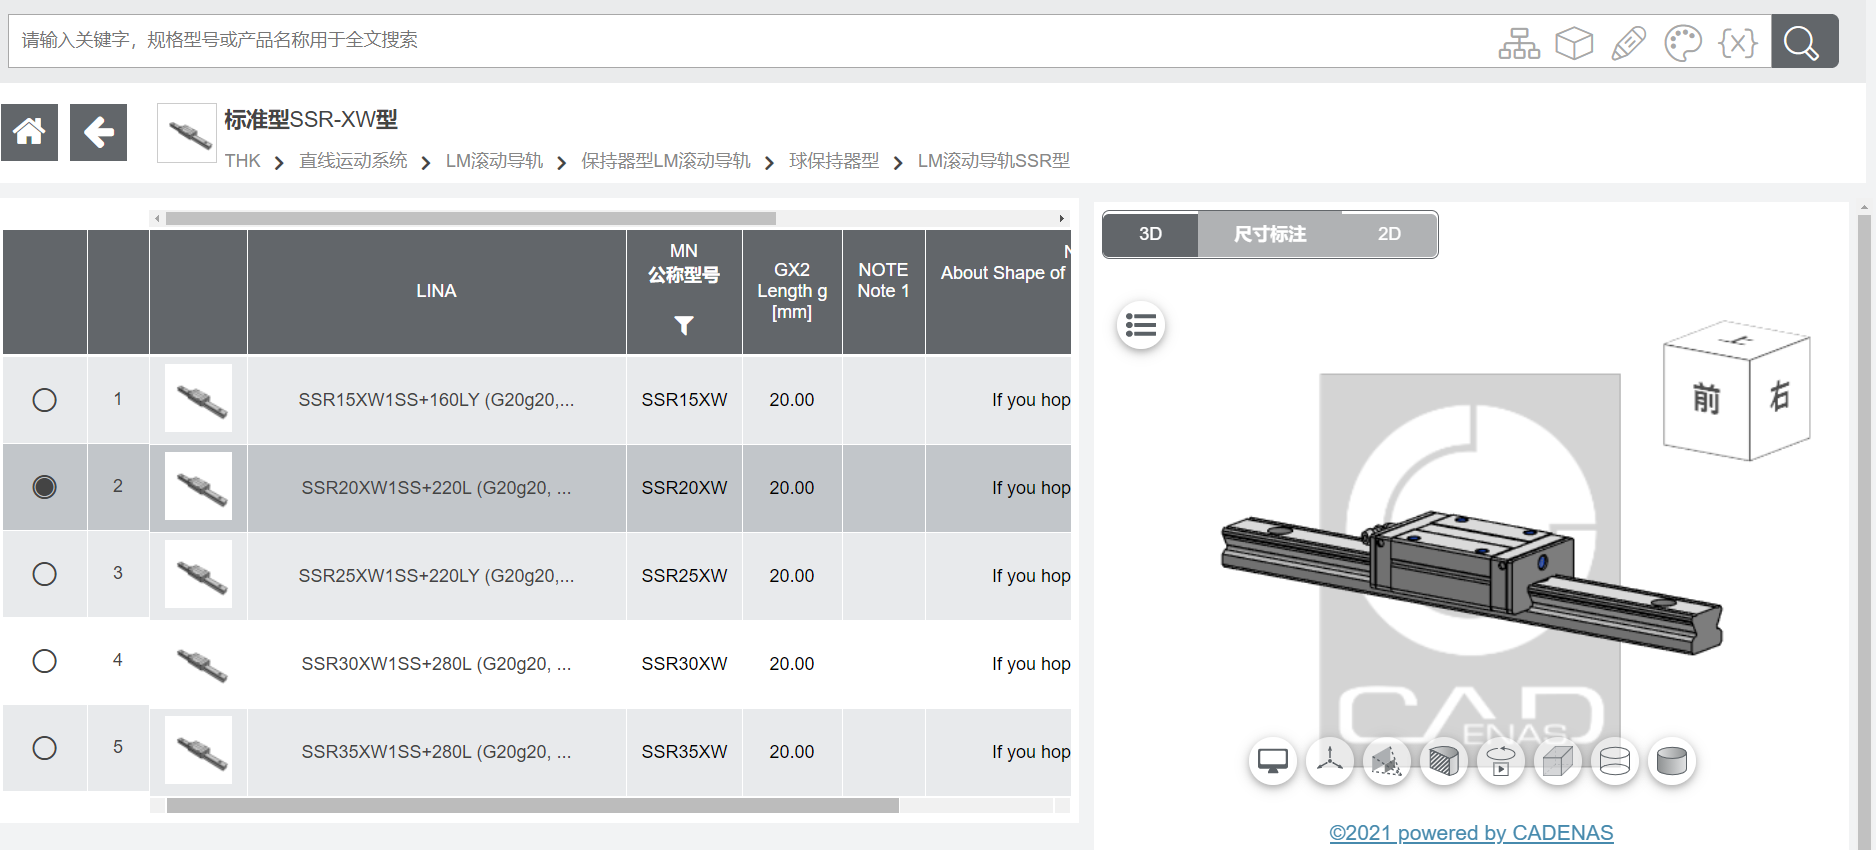This screenshot has height=850, width=1876.
Task: Filter the MN nominal model column
Action: pos(684,325)
